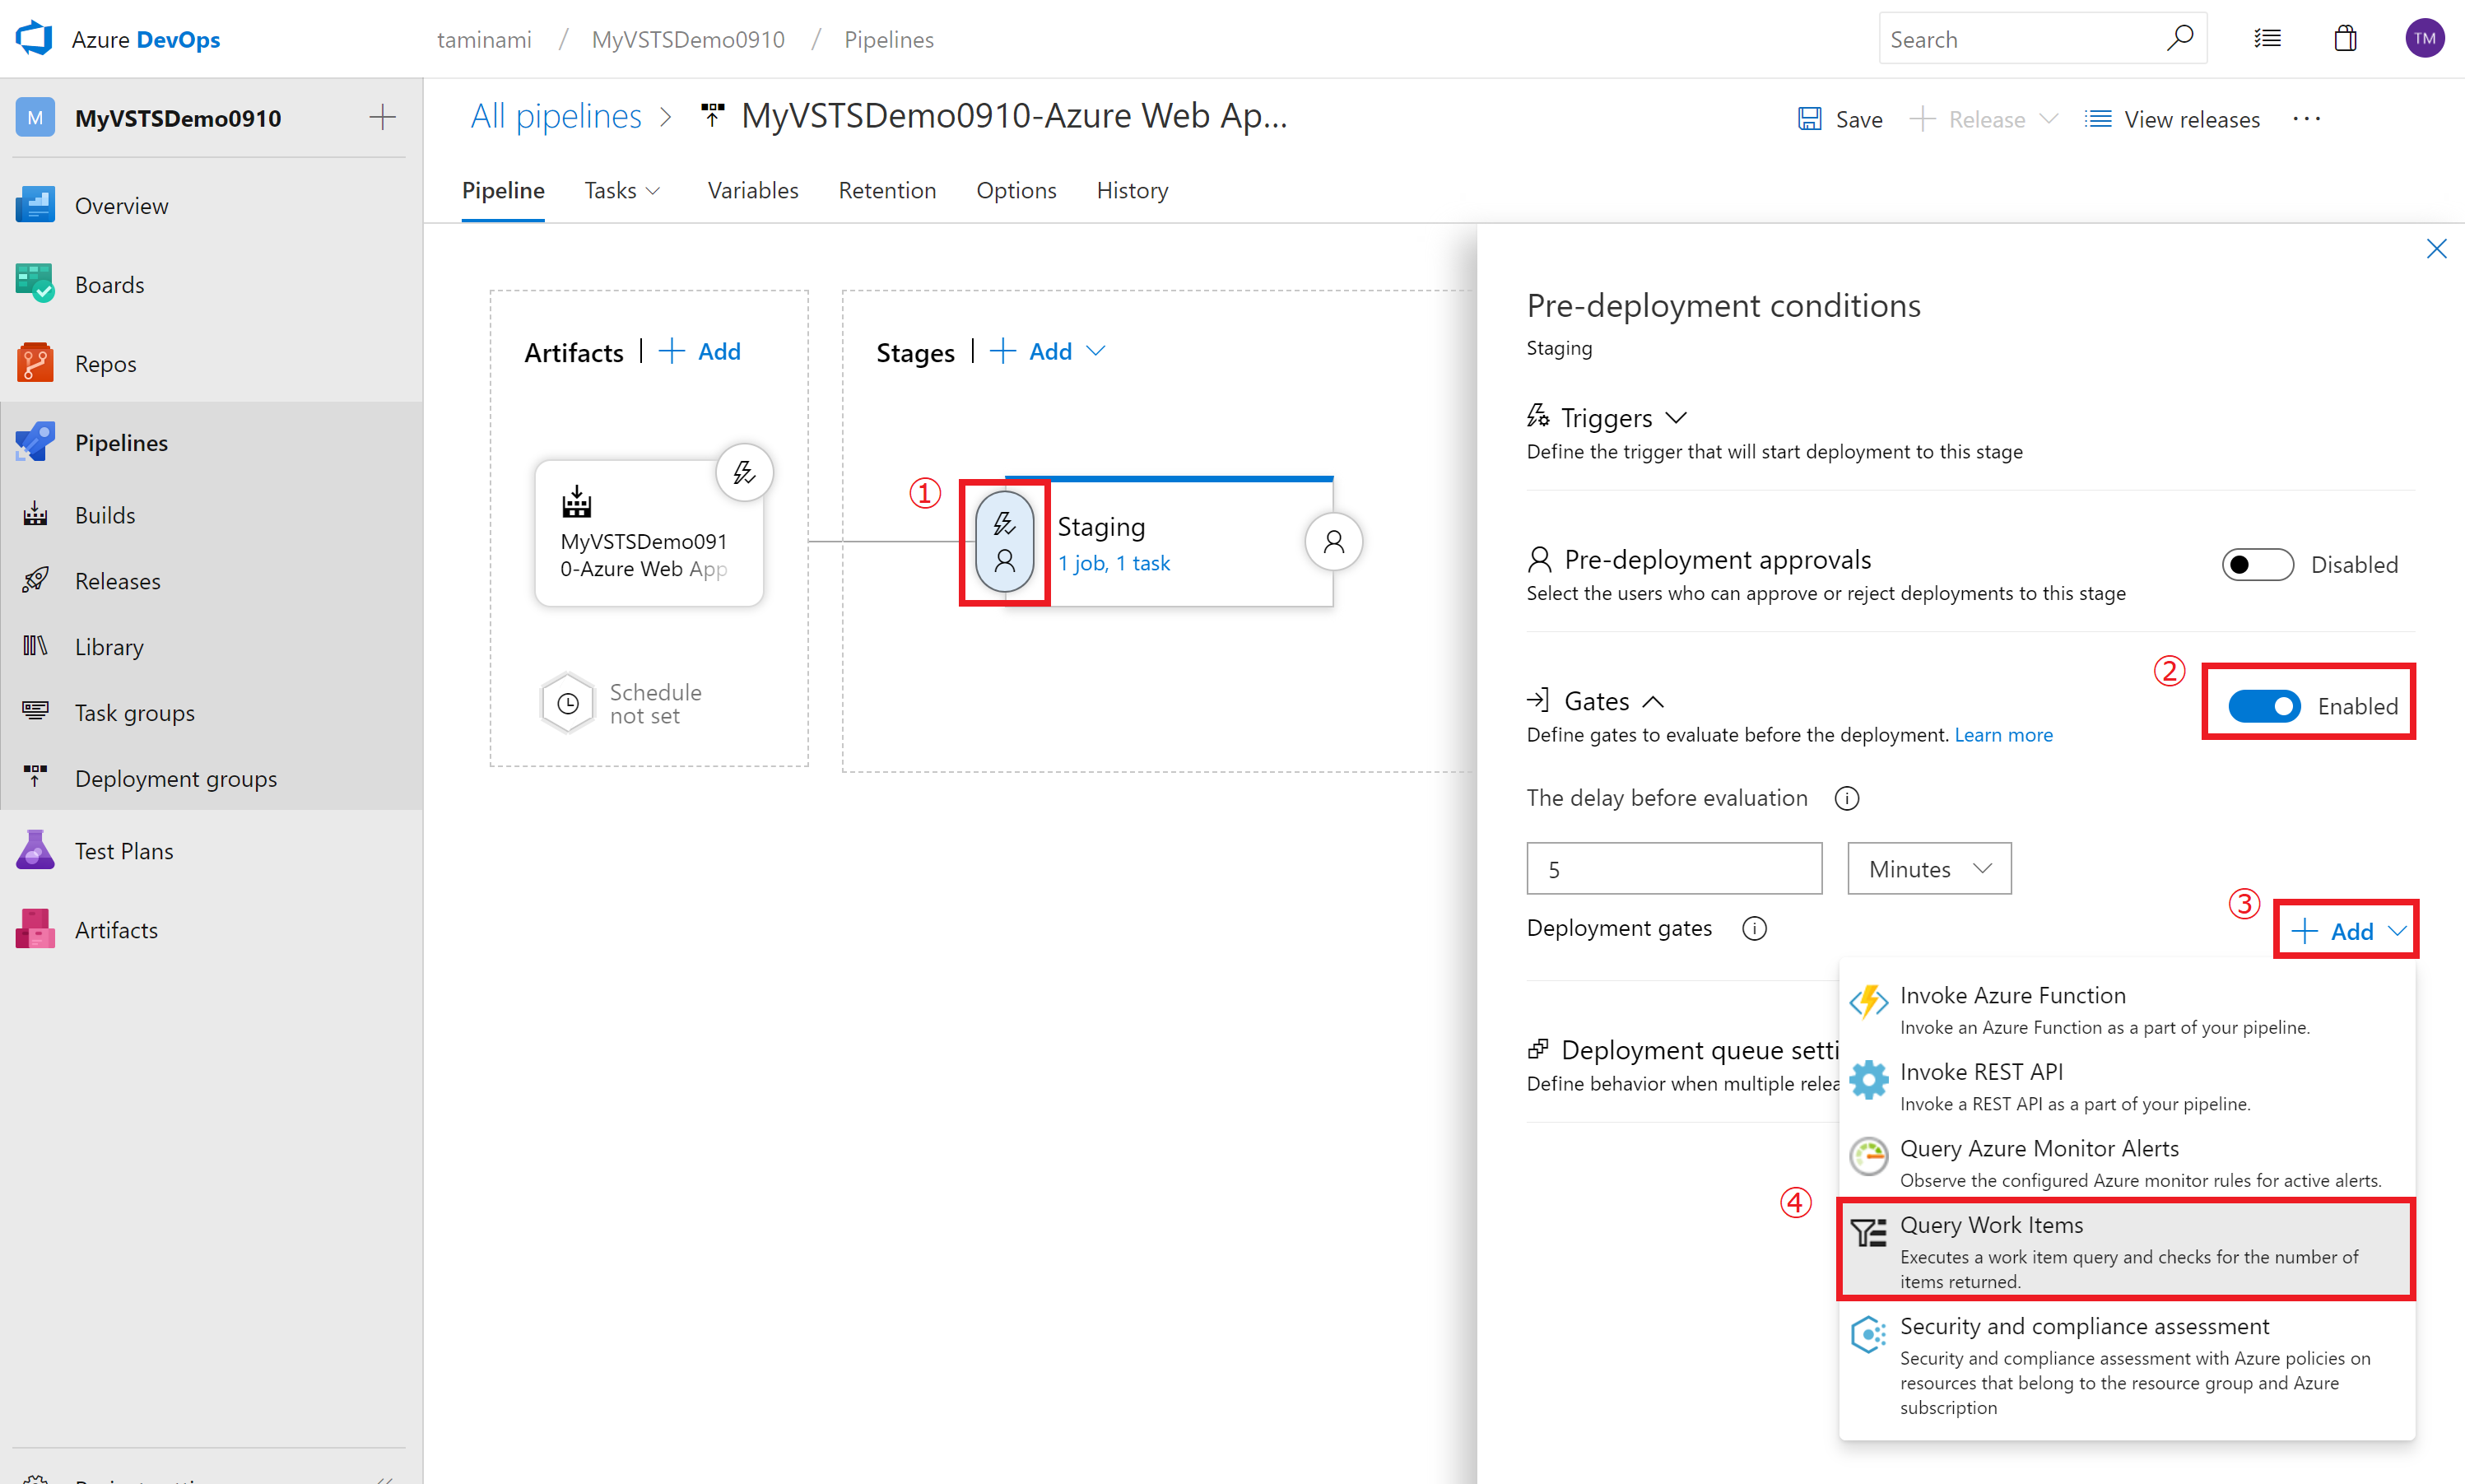2465x1484 pixels.
Task: Open the shopping bag marketplace icon
Action: tap(2345, 39)
